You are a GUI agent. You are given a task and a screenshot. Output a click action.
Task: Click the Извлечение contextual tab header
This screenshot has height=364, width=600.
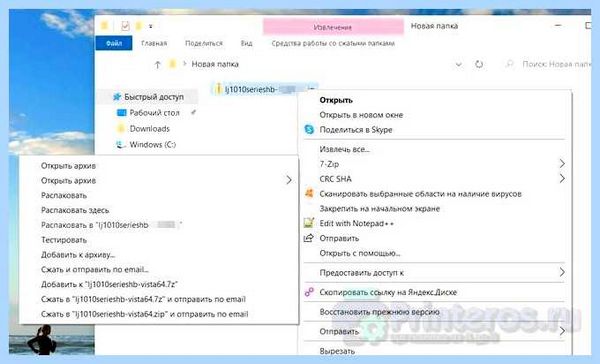pos(333,27)
